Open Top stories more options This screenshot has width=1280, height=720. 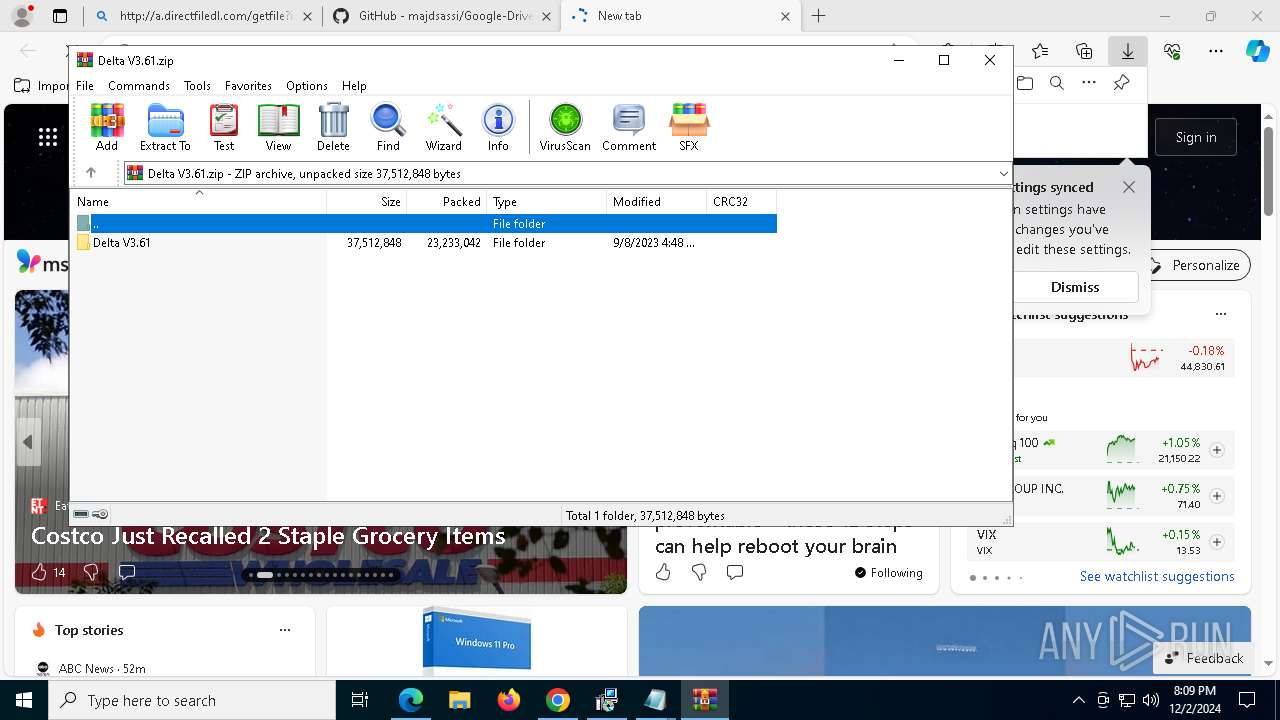(285, 630)
